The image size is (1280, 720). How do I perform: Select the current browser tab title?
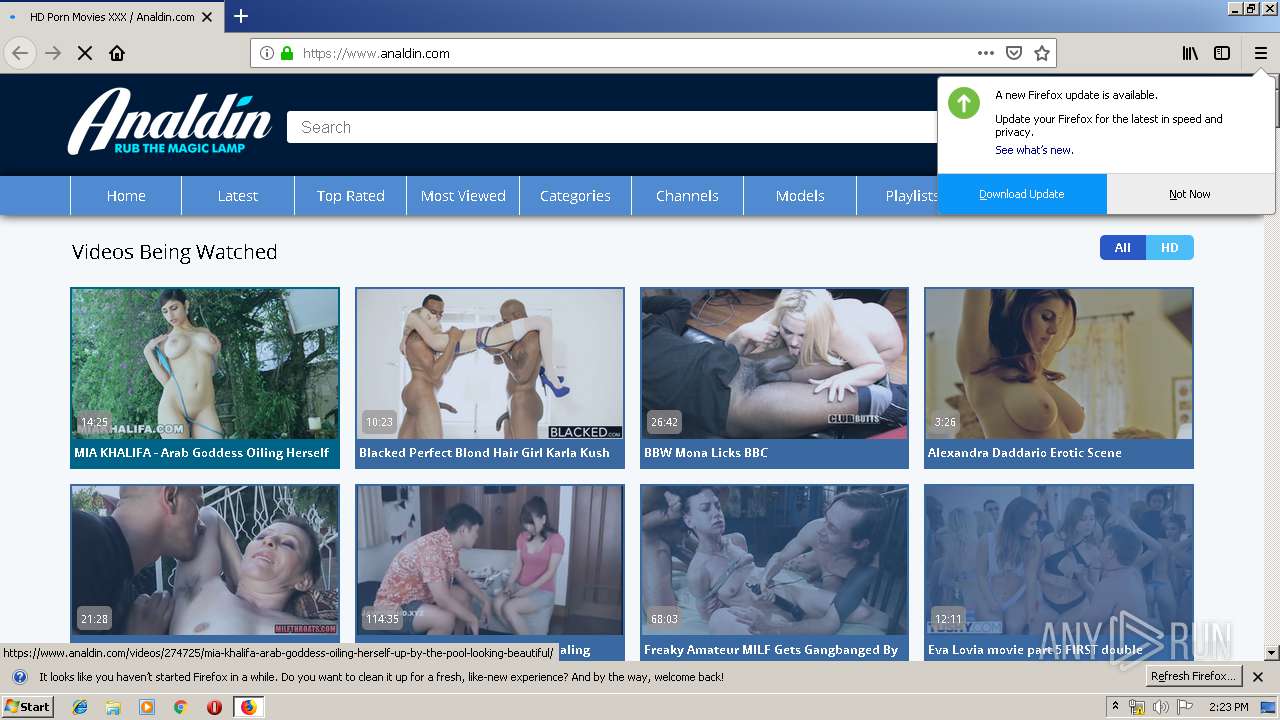point(112,17)
